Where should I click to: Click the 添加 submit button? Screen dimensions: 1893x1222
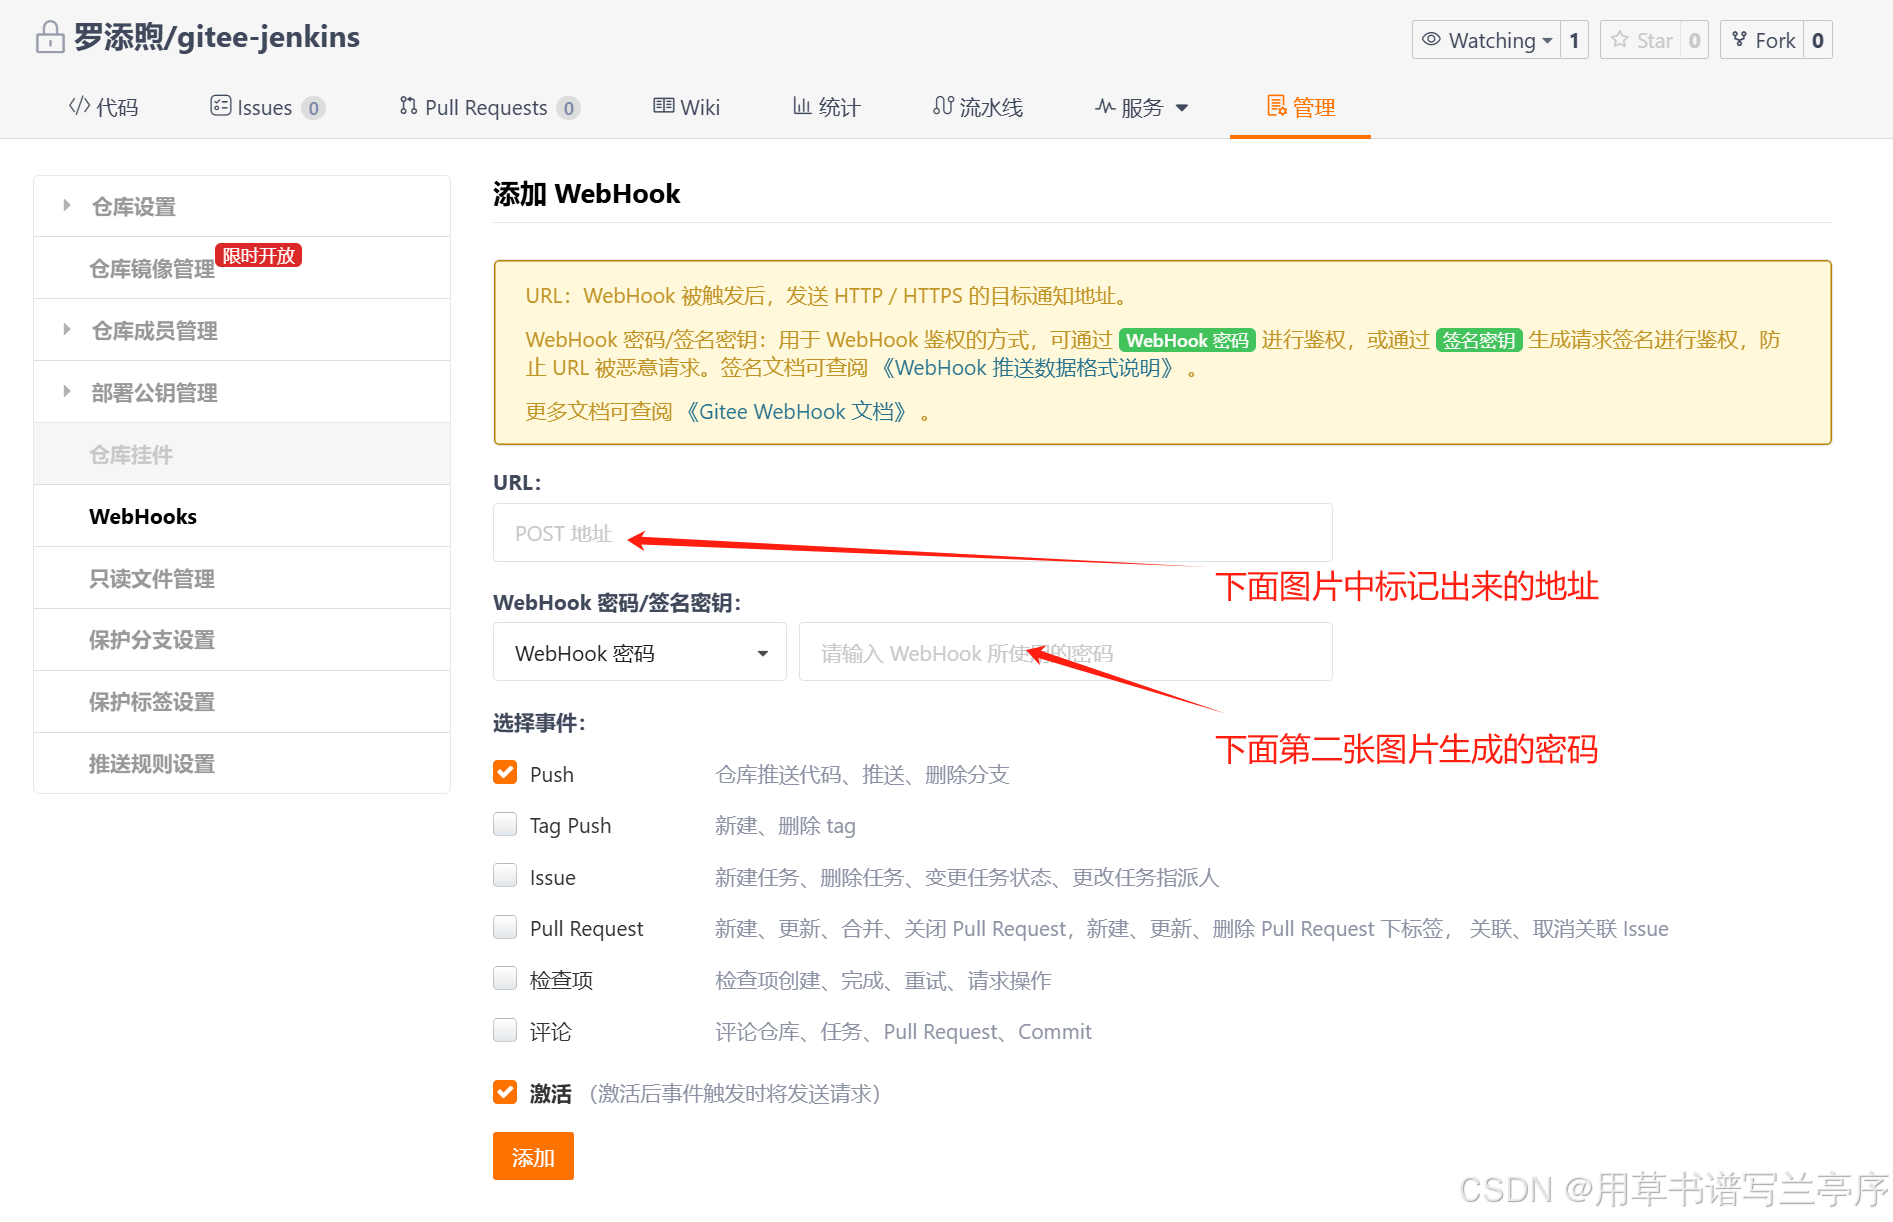(x=533, y=1157)
